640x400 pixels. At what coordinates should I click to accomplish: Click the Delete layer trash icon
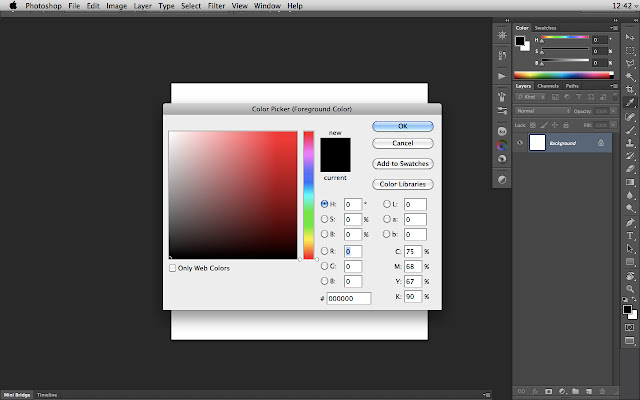point(602,391)
